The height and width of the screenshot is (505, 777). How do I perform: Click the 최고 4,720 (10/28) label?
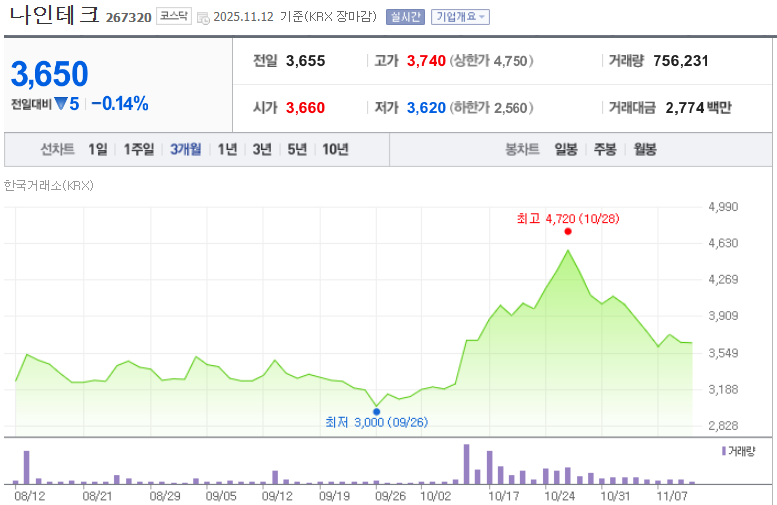[x=568, y=219]
